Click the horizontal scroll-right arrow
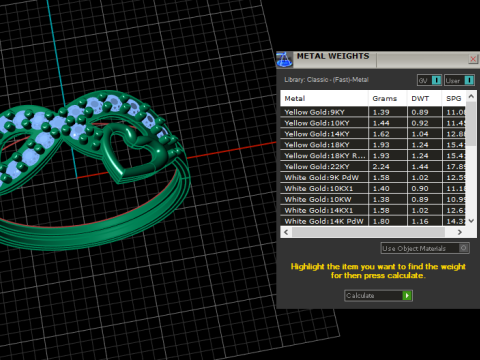Viewport: 480px width, 360px height. coord(460,232)
